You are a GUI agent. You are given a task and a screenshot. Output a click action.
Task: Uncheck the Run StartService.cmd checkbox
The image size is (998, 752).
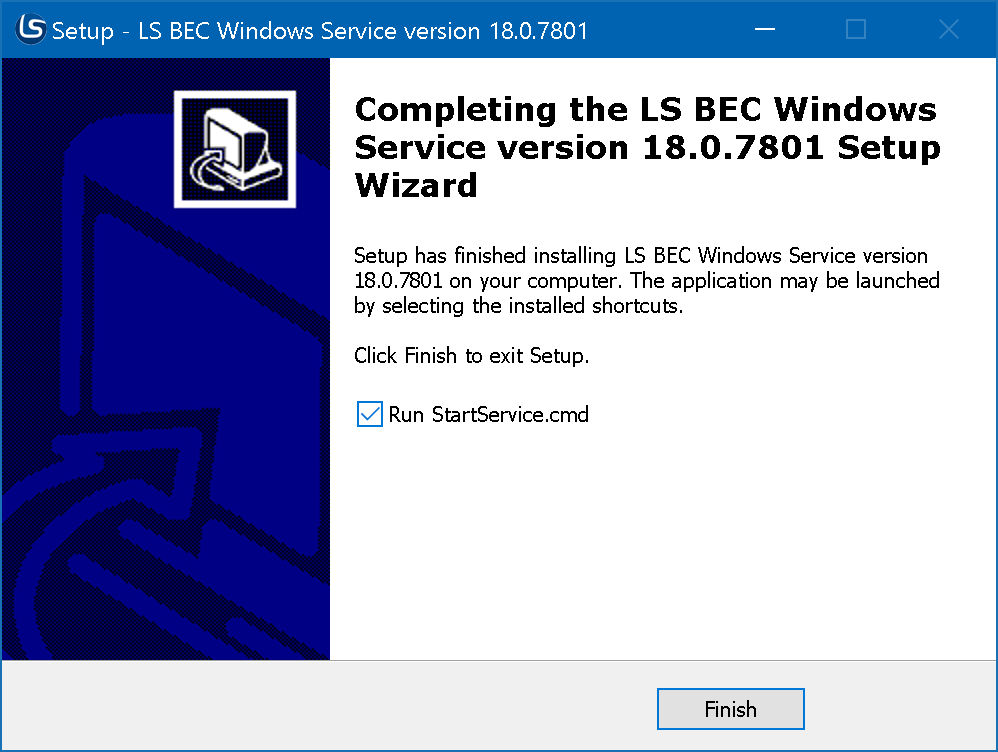(x=370, y=414)
